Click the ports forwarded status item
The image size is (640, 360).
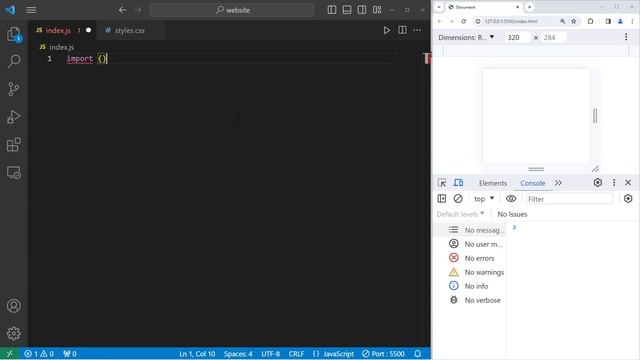[70, 354]
